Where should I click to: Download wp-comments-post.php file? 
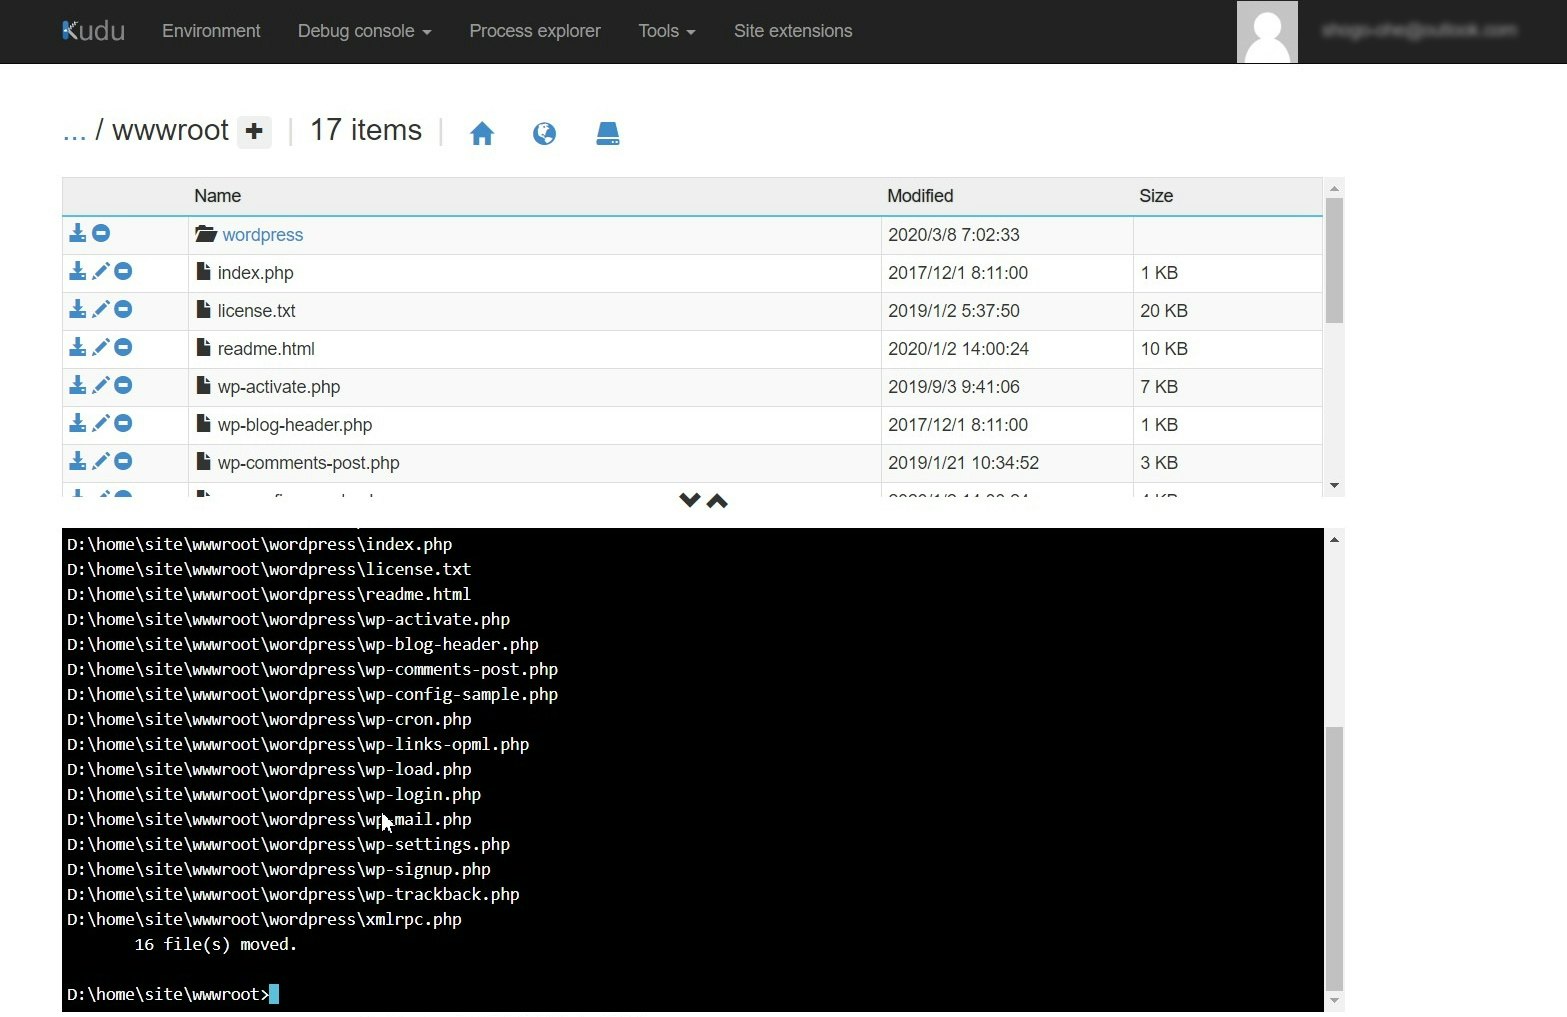click(77, 461)
